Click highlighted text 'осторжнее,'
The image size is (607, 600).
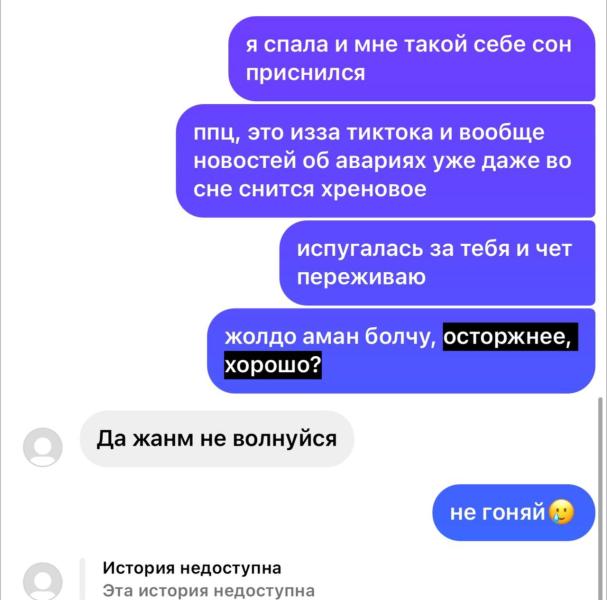[510, 336]
